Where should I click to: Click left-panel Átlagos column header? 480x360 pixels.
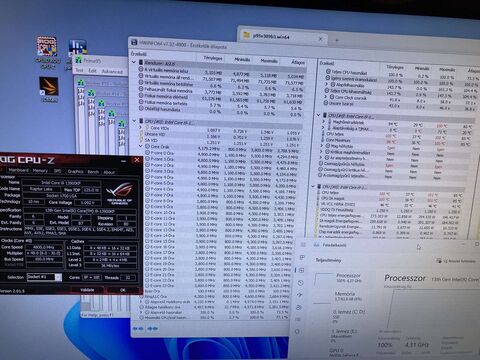tap(298, 62)
